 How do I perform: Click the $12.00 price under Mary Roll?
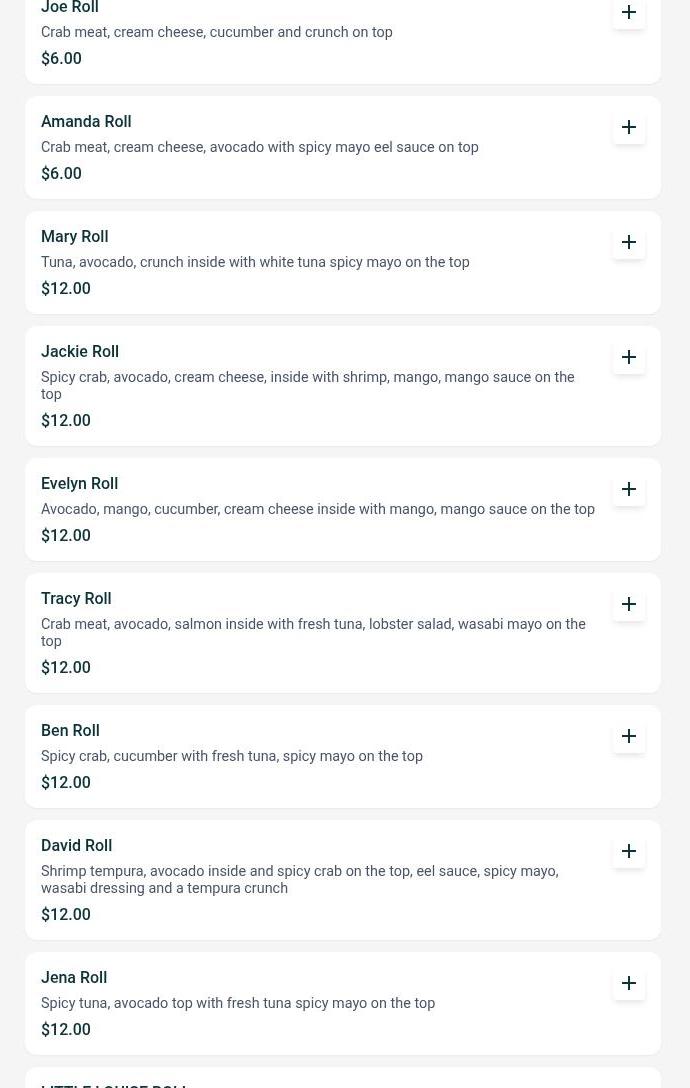tap(66, 288)
